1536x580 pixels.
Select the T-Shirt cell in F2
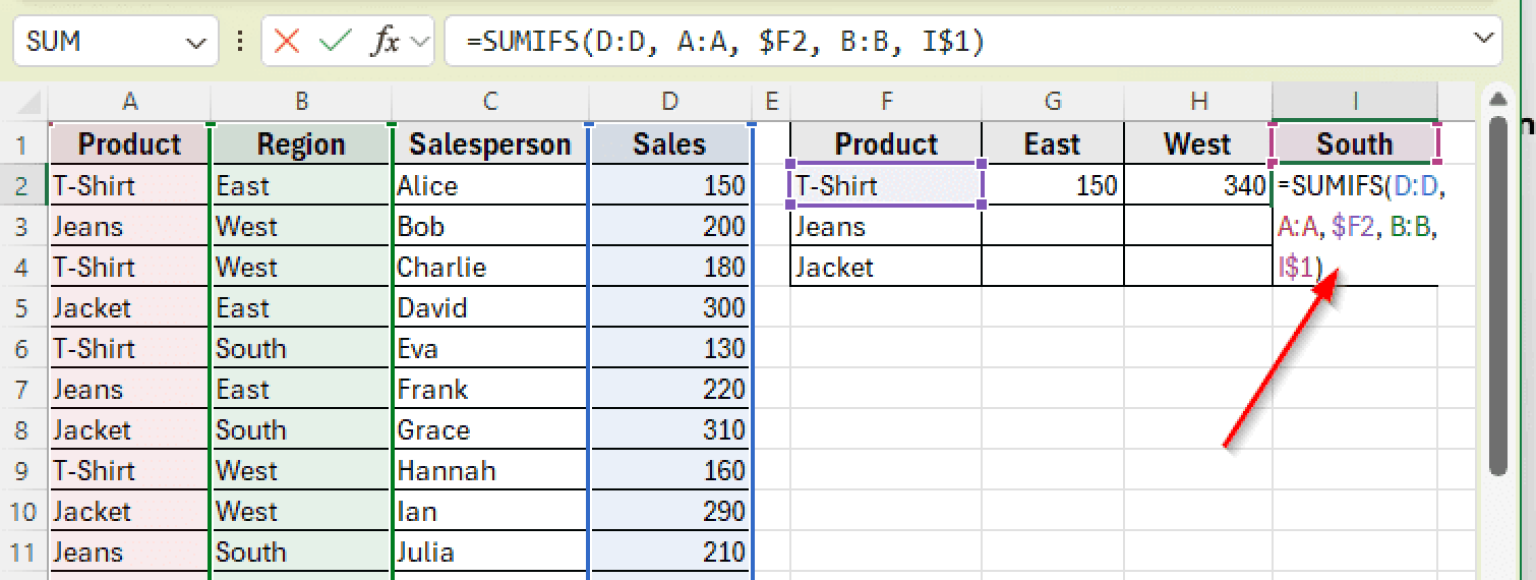click(x=884, y=185)
